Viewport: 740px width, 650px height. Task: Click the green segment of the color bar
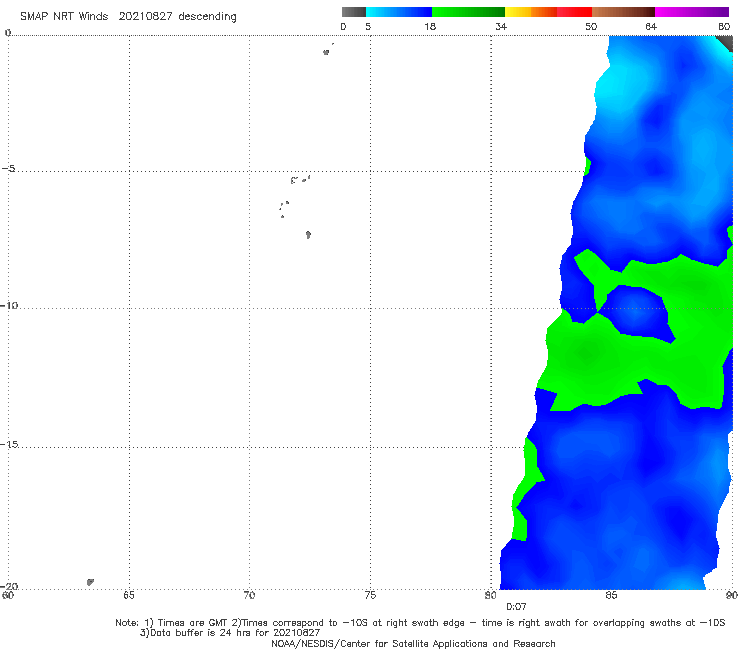pos(468,12)
